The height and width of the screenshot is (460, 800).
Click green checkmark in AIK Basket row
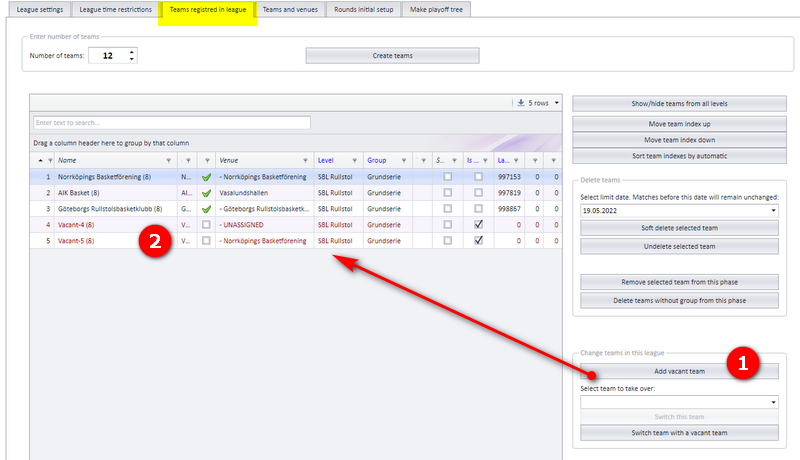pyautogui.click(x=206, y=193)
